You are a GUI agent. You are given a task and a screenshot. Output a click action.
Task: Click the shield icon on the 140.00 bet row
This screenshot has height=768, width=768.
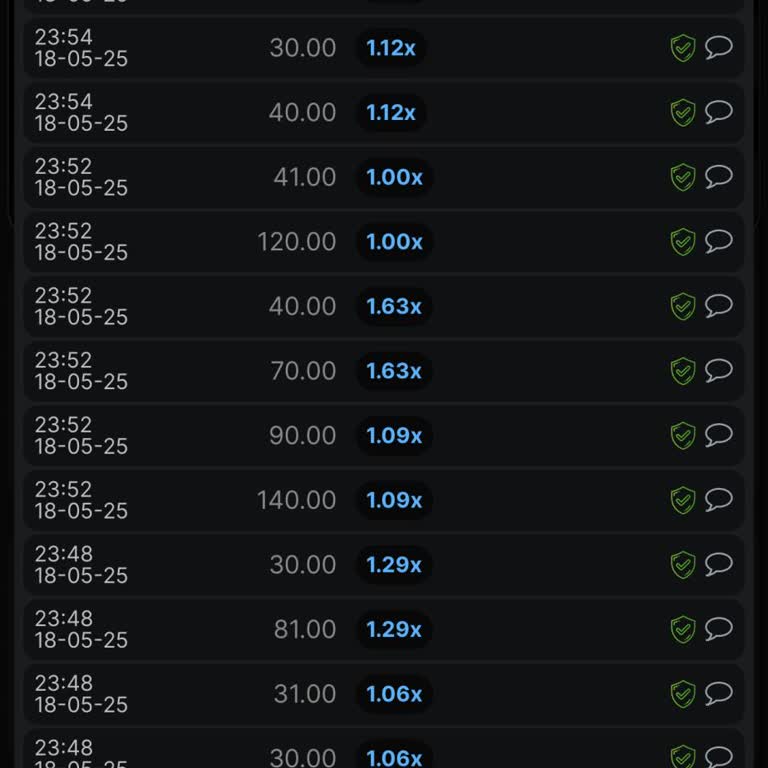(683, 500)
